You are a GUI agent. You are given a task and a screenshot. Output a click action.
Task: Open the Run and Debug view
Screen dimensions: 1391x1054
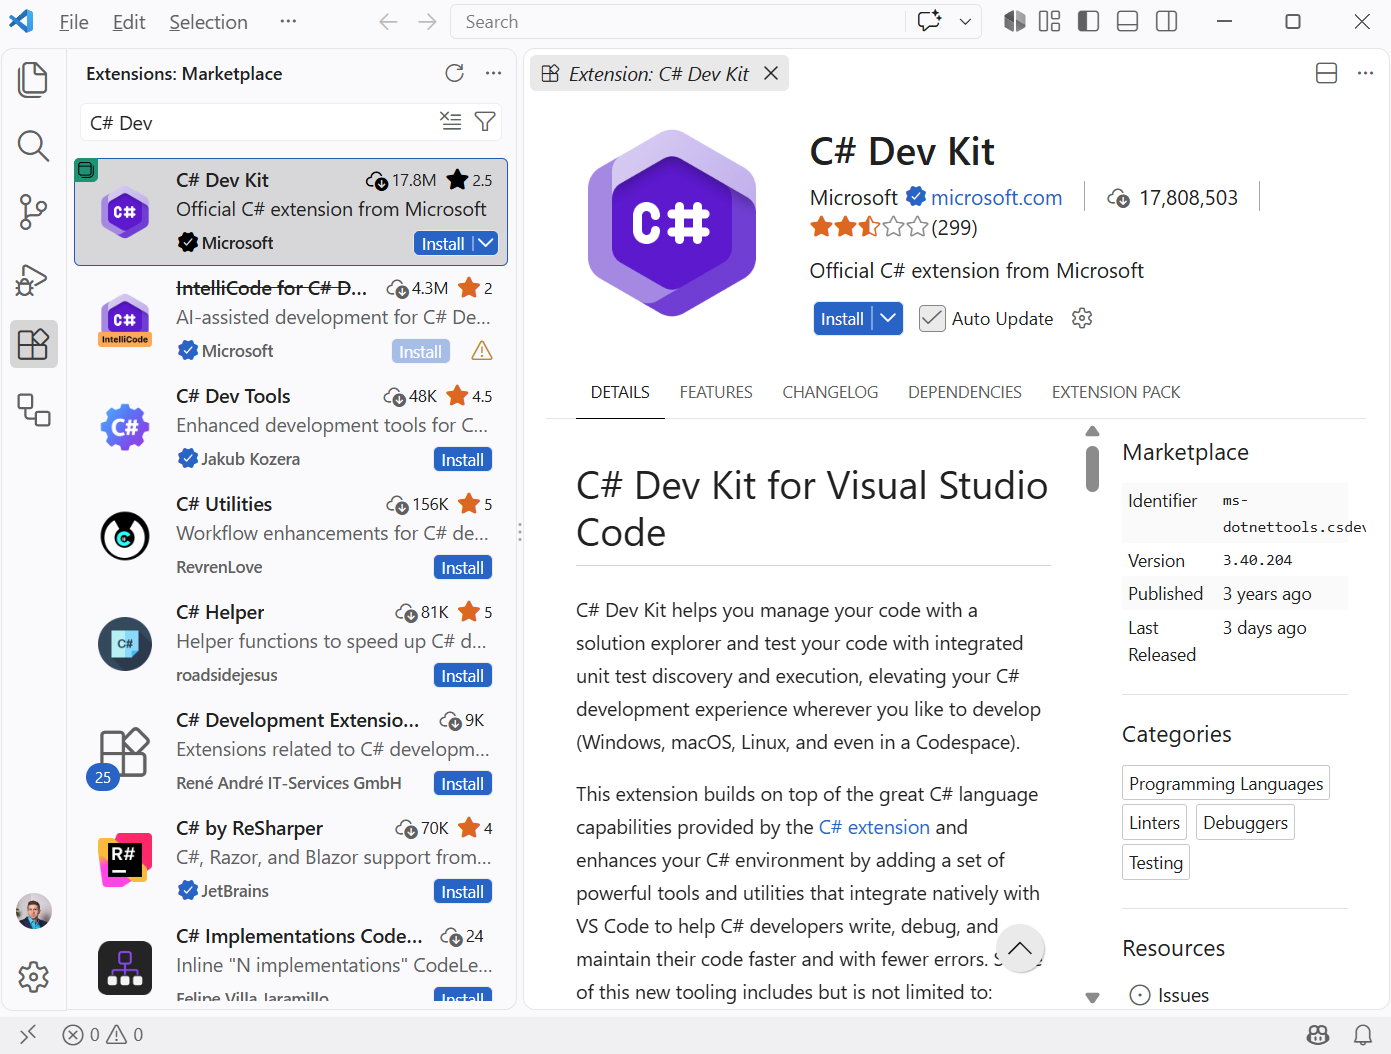pyautogui.click(x=33, y=279)
